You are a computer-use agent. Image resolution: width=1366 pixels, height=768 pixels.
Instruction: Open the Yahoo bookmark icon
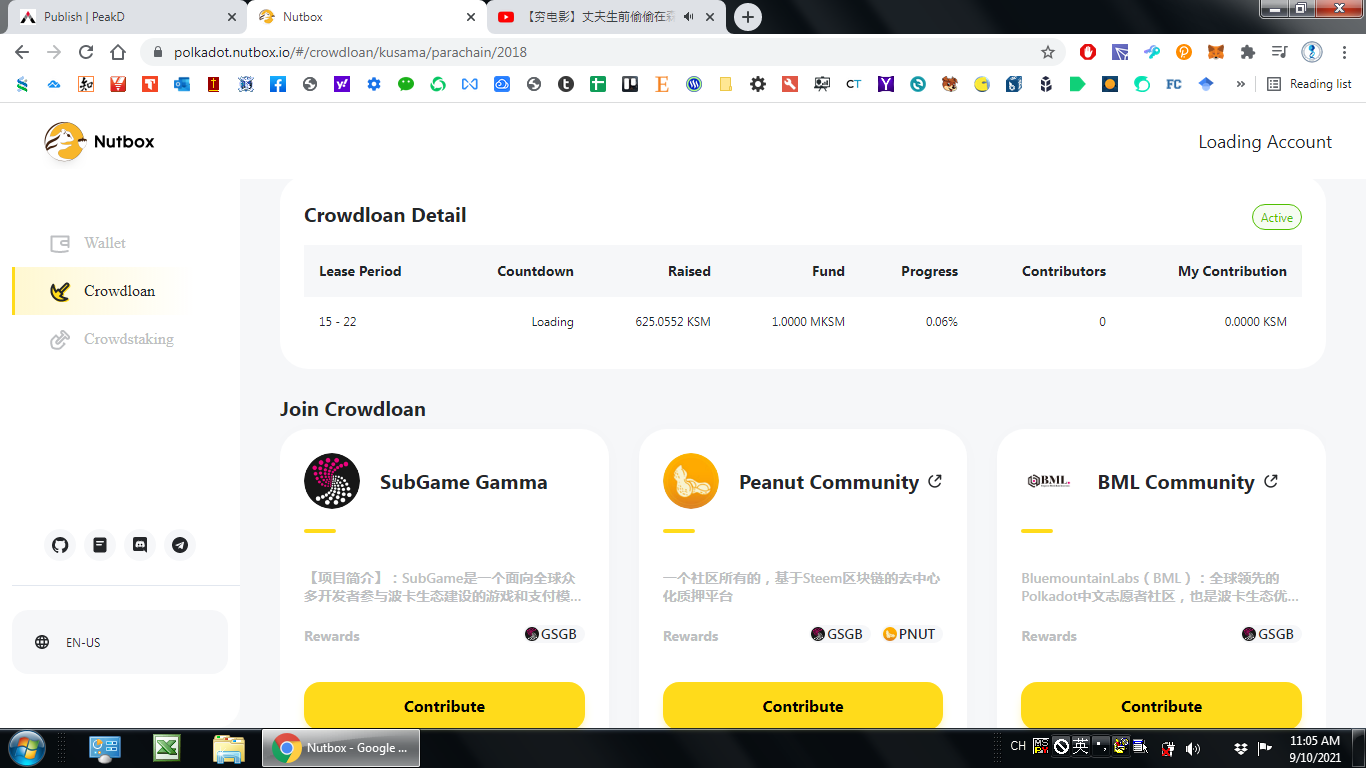pos(342,85)
